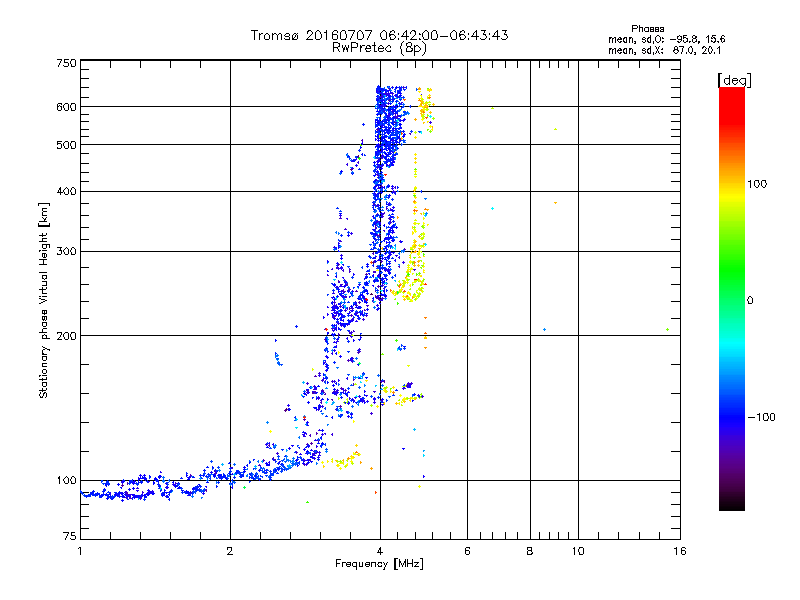Click the isolated green data point near 16 MHz

click(x=667, y=330)
